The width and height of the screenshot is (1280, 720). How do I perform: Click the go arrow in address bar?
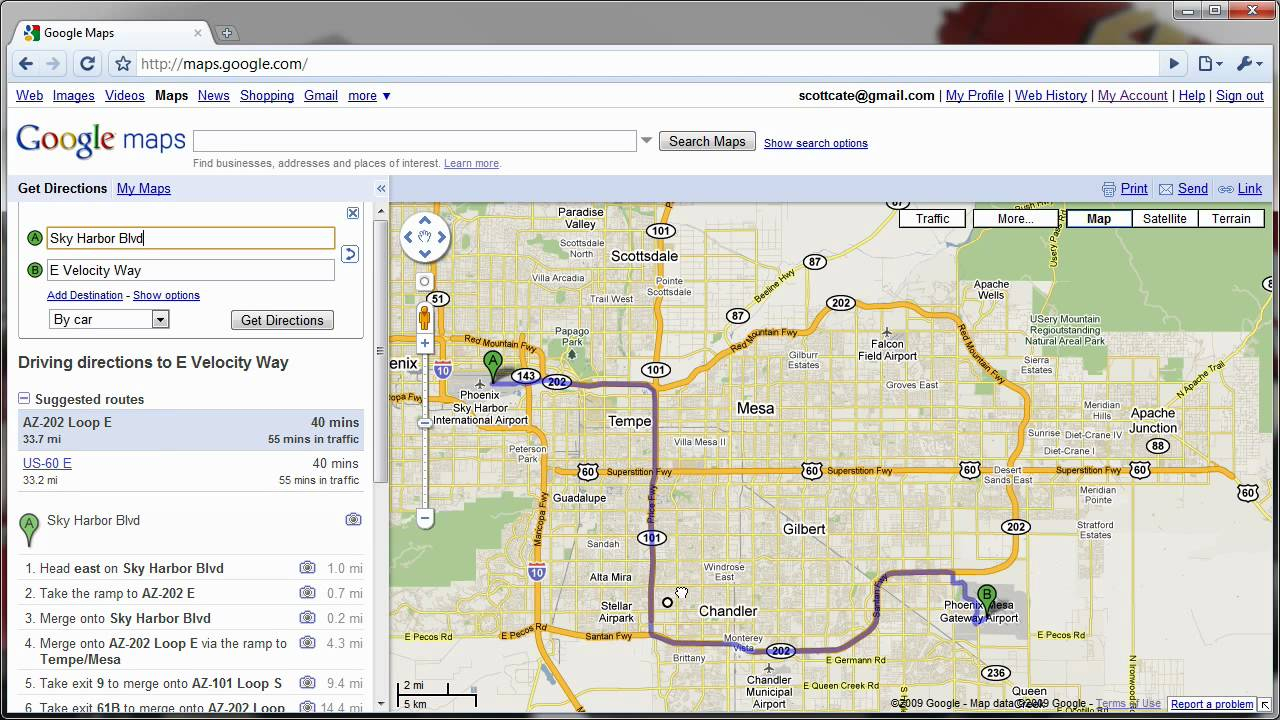pyautogui.click(x=1174, y=64)
